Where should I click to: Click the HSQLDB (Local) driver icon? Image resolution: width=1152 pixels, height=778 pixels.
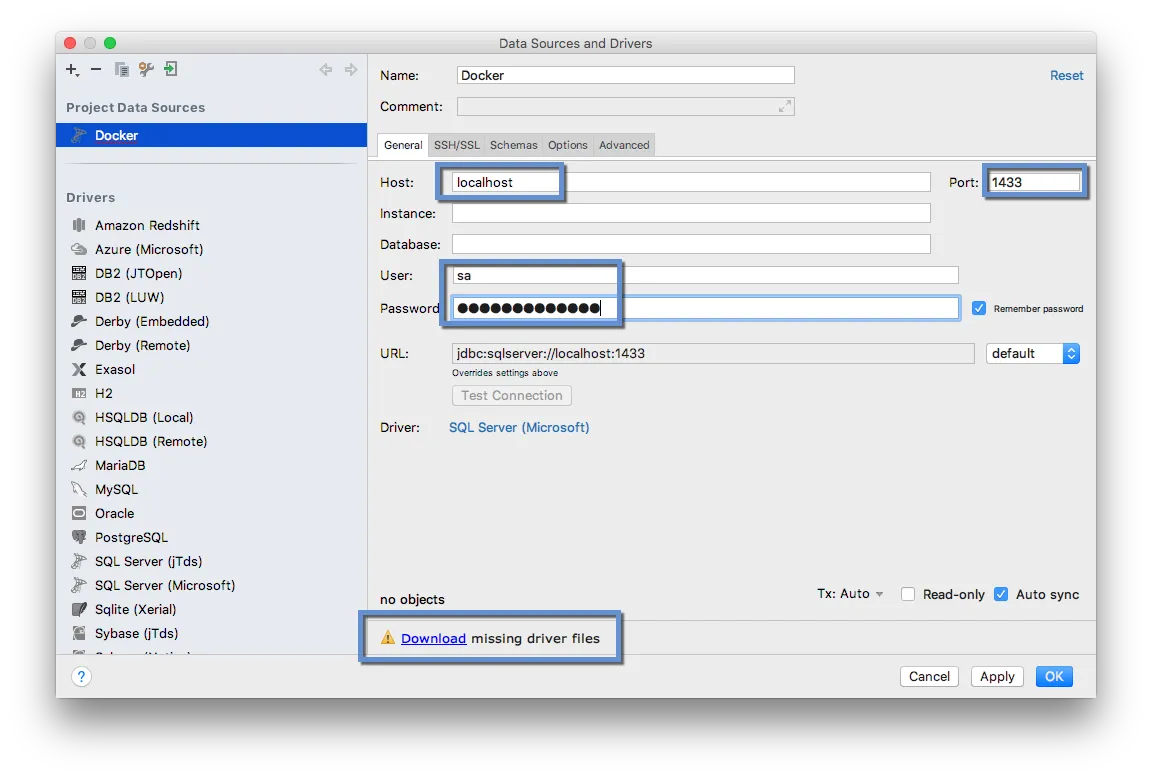point(79,417)
